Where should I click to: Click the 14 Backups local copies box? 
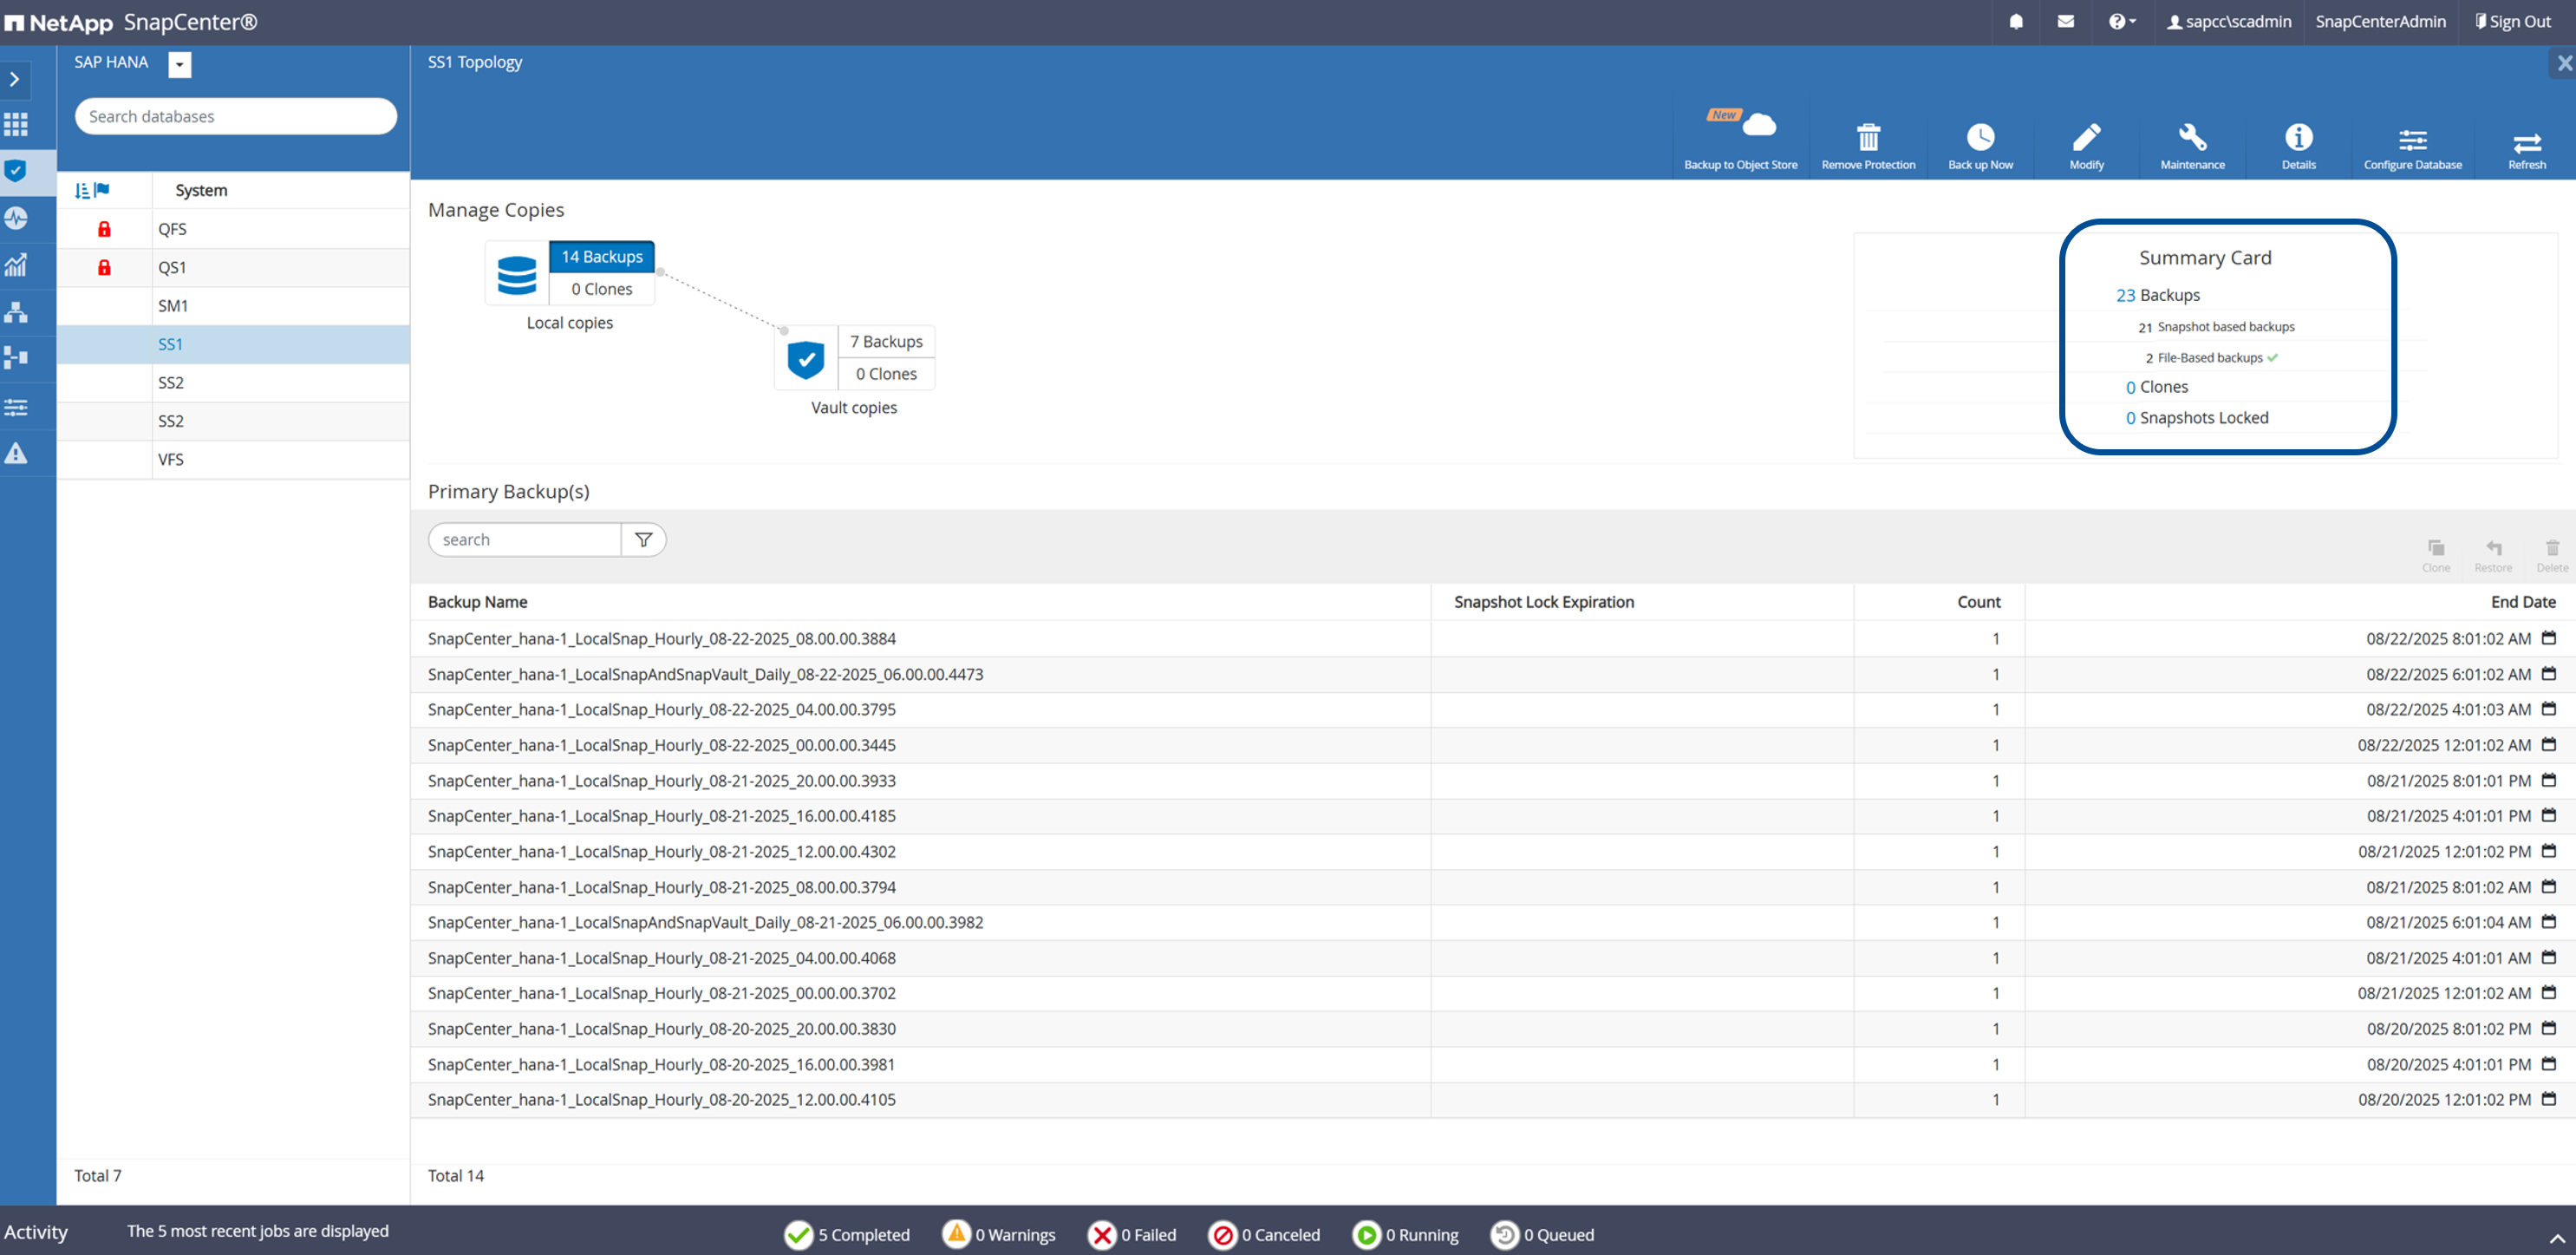coord(601,257)
